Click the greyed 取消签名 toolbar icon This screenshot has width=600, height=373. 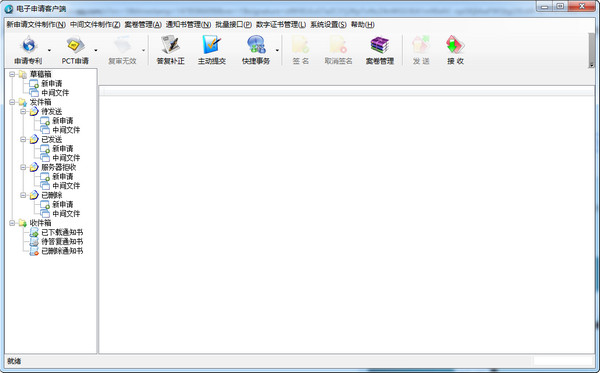pyautogui.click(x=338, y=45)
